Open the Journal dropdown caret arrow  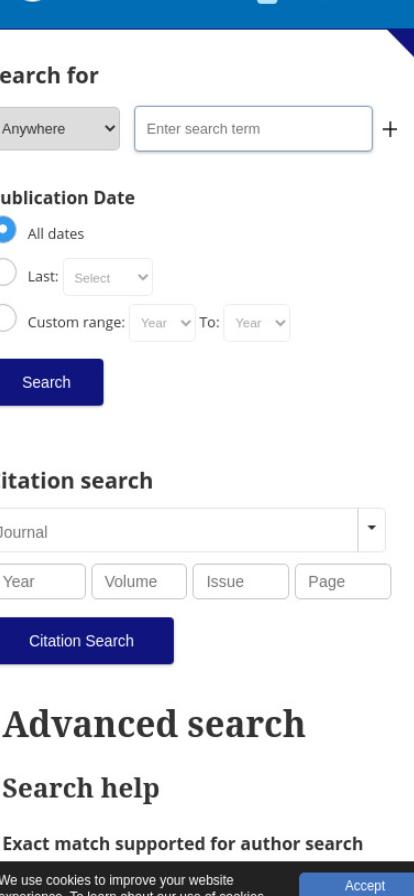(x=372, y=530)
